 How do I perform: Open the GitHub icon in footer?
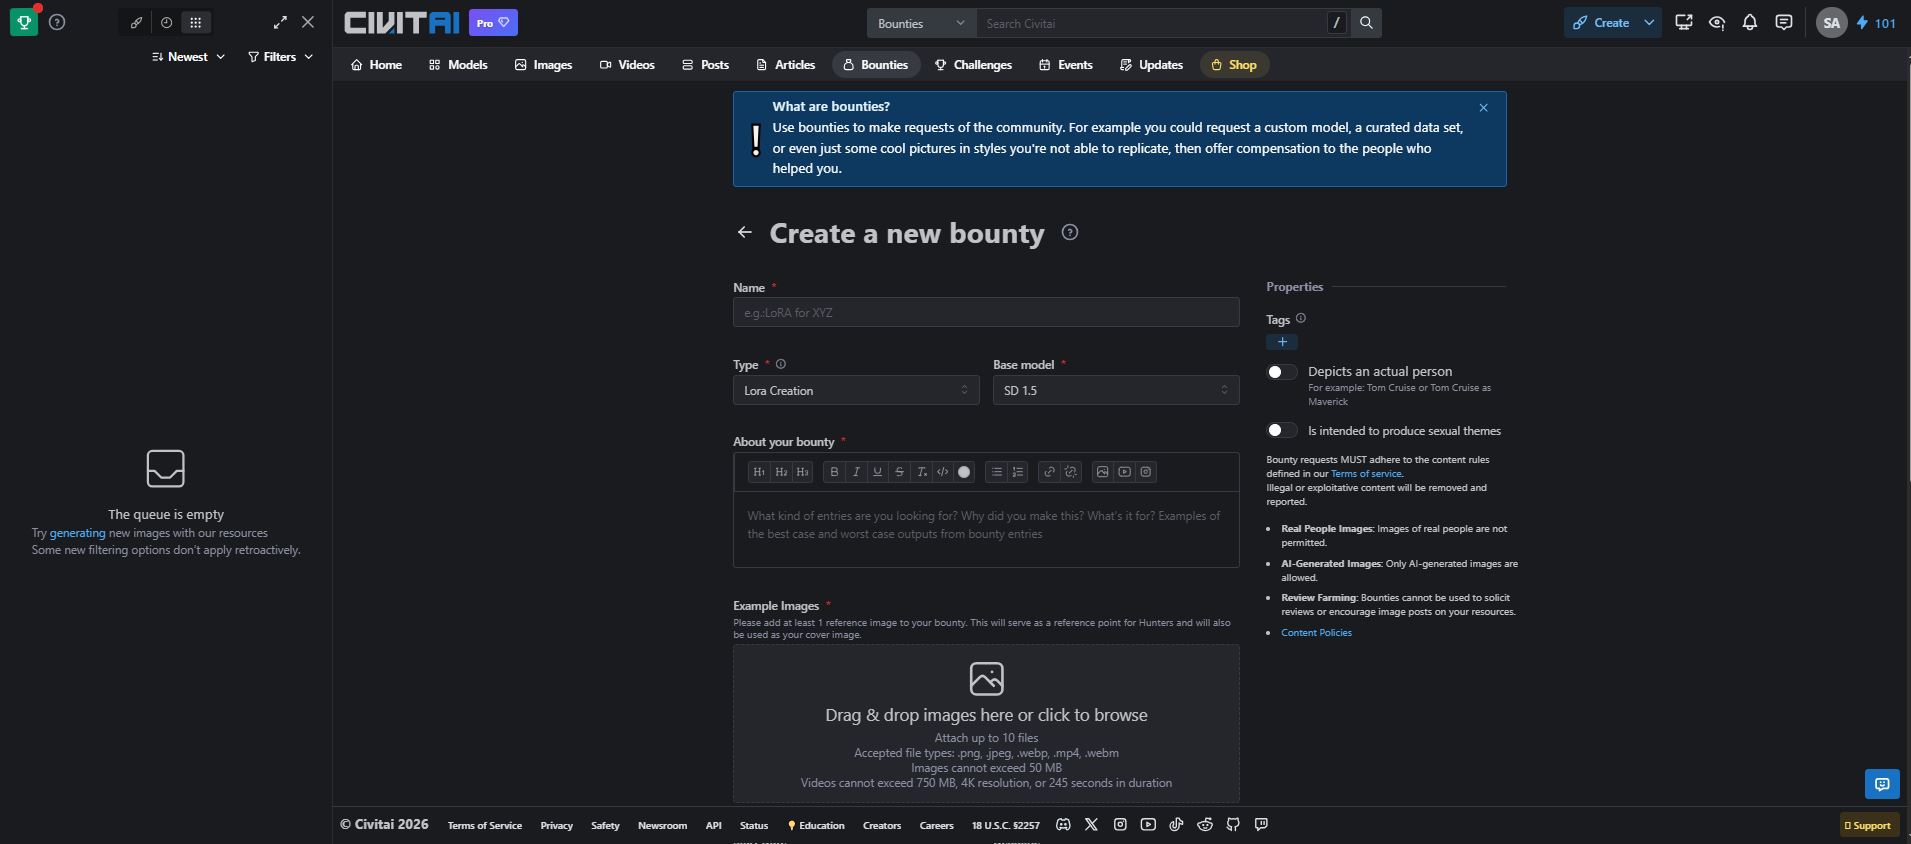[x=1233, y=825]
